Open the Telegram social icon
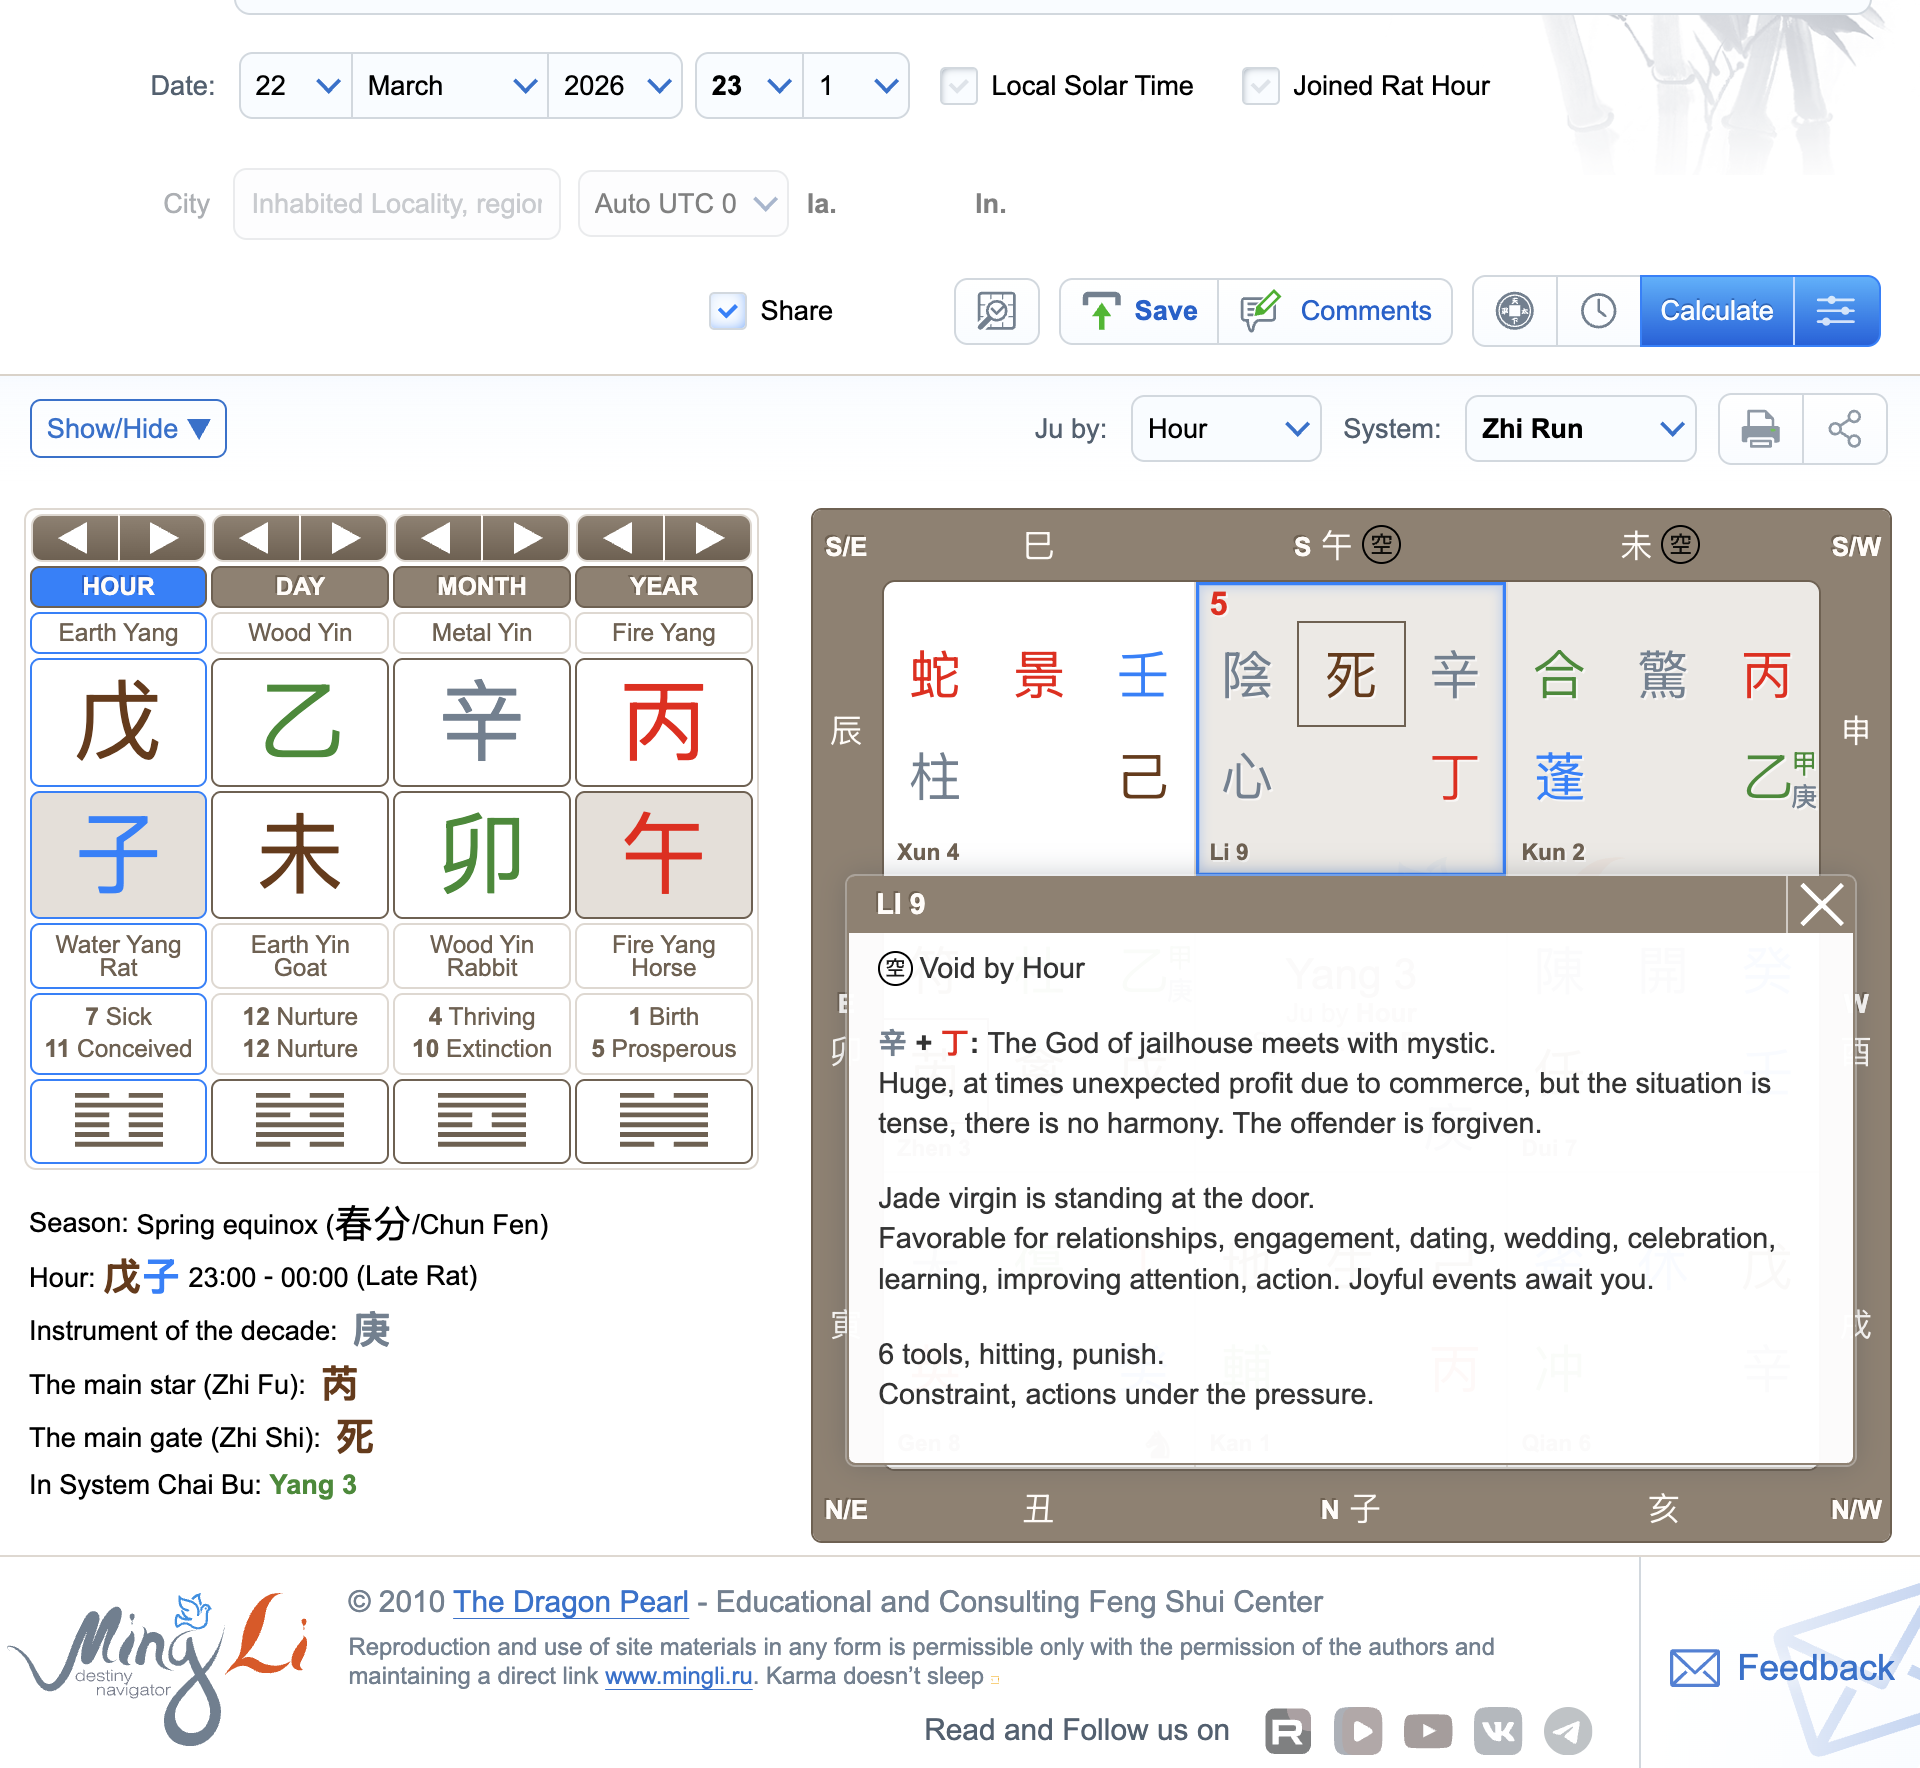The height and width of the screenshot is (1768, 1920). coord(1567,1731)
